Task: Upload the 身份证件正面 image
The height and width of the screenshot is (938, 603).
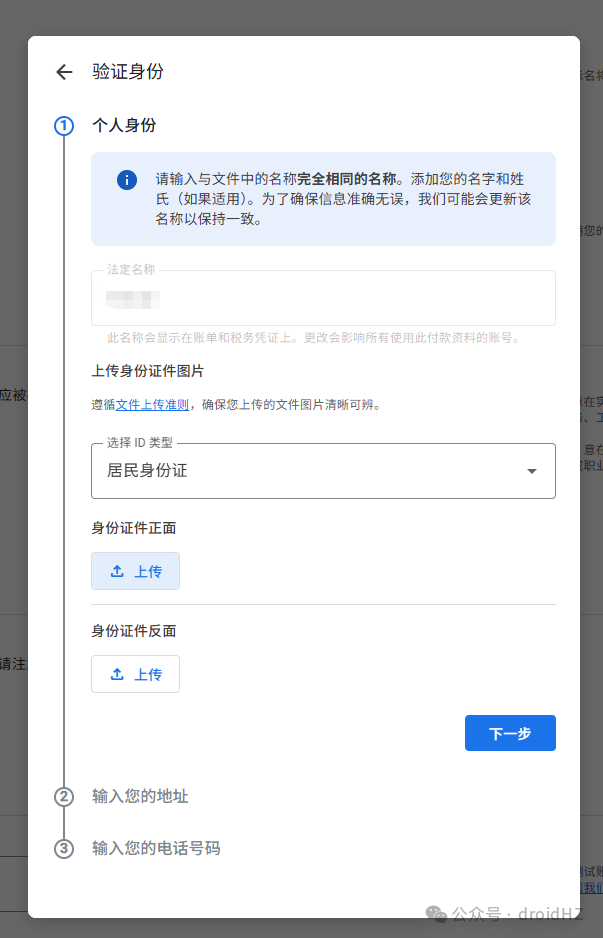Action: point(135,571)
